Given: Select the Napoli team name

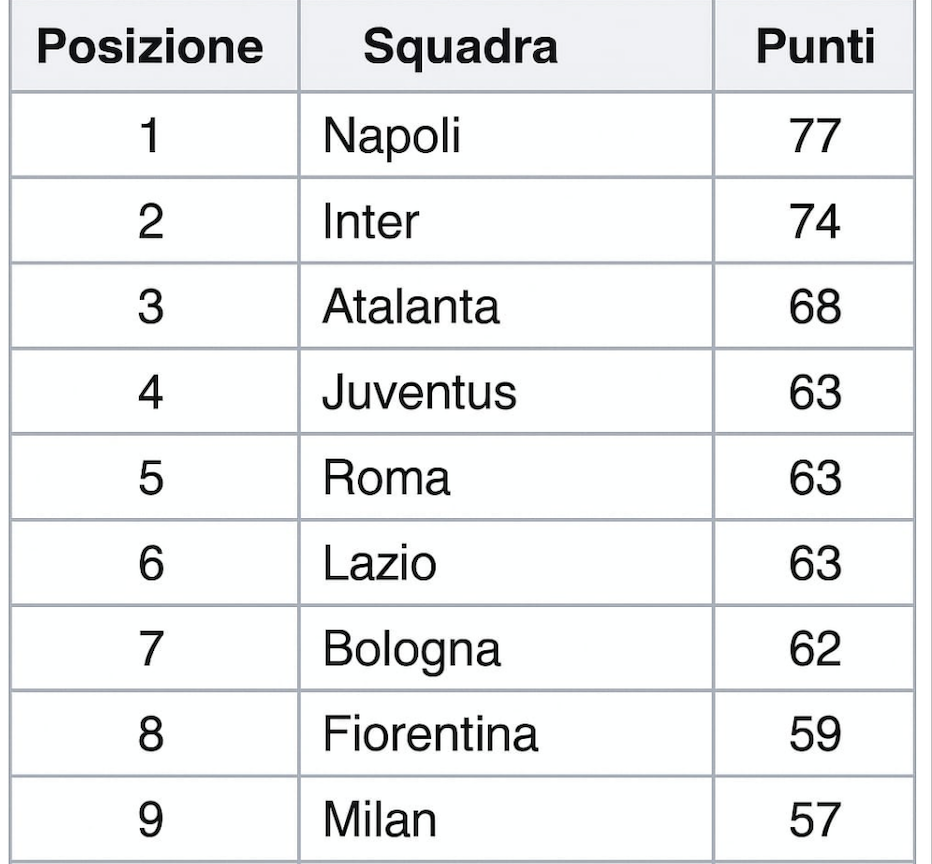Looking at the screenshot, I should click(x=392, y=136).
